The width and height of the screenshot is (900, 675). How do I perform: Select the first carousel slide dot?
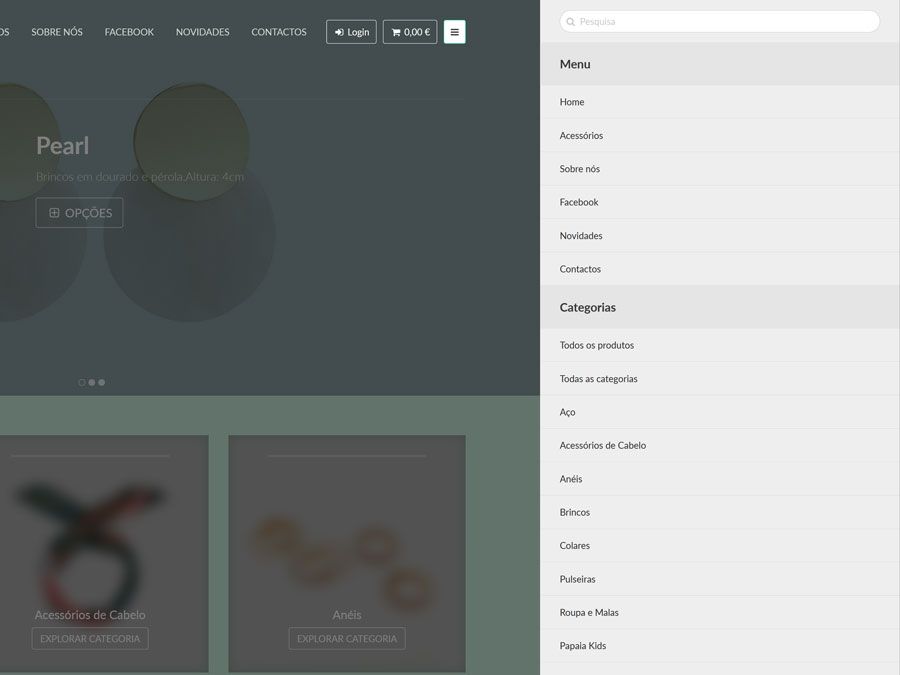pos(82,382)
